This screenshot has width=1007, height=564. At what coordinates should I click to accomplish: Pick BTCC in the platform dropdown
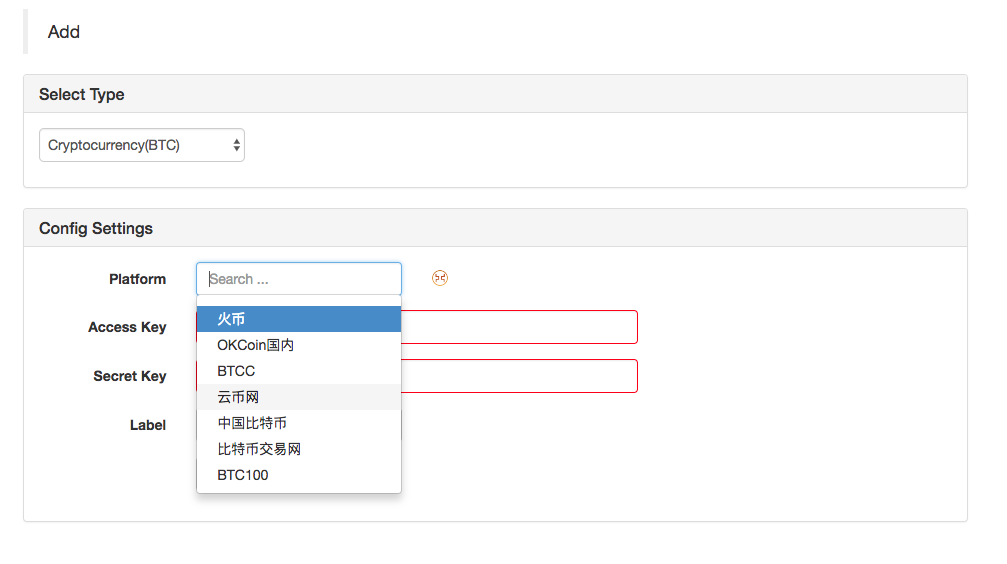coord(299,371)
